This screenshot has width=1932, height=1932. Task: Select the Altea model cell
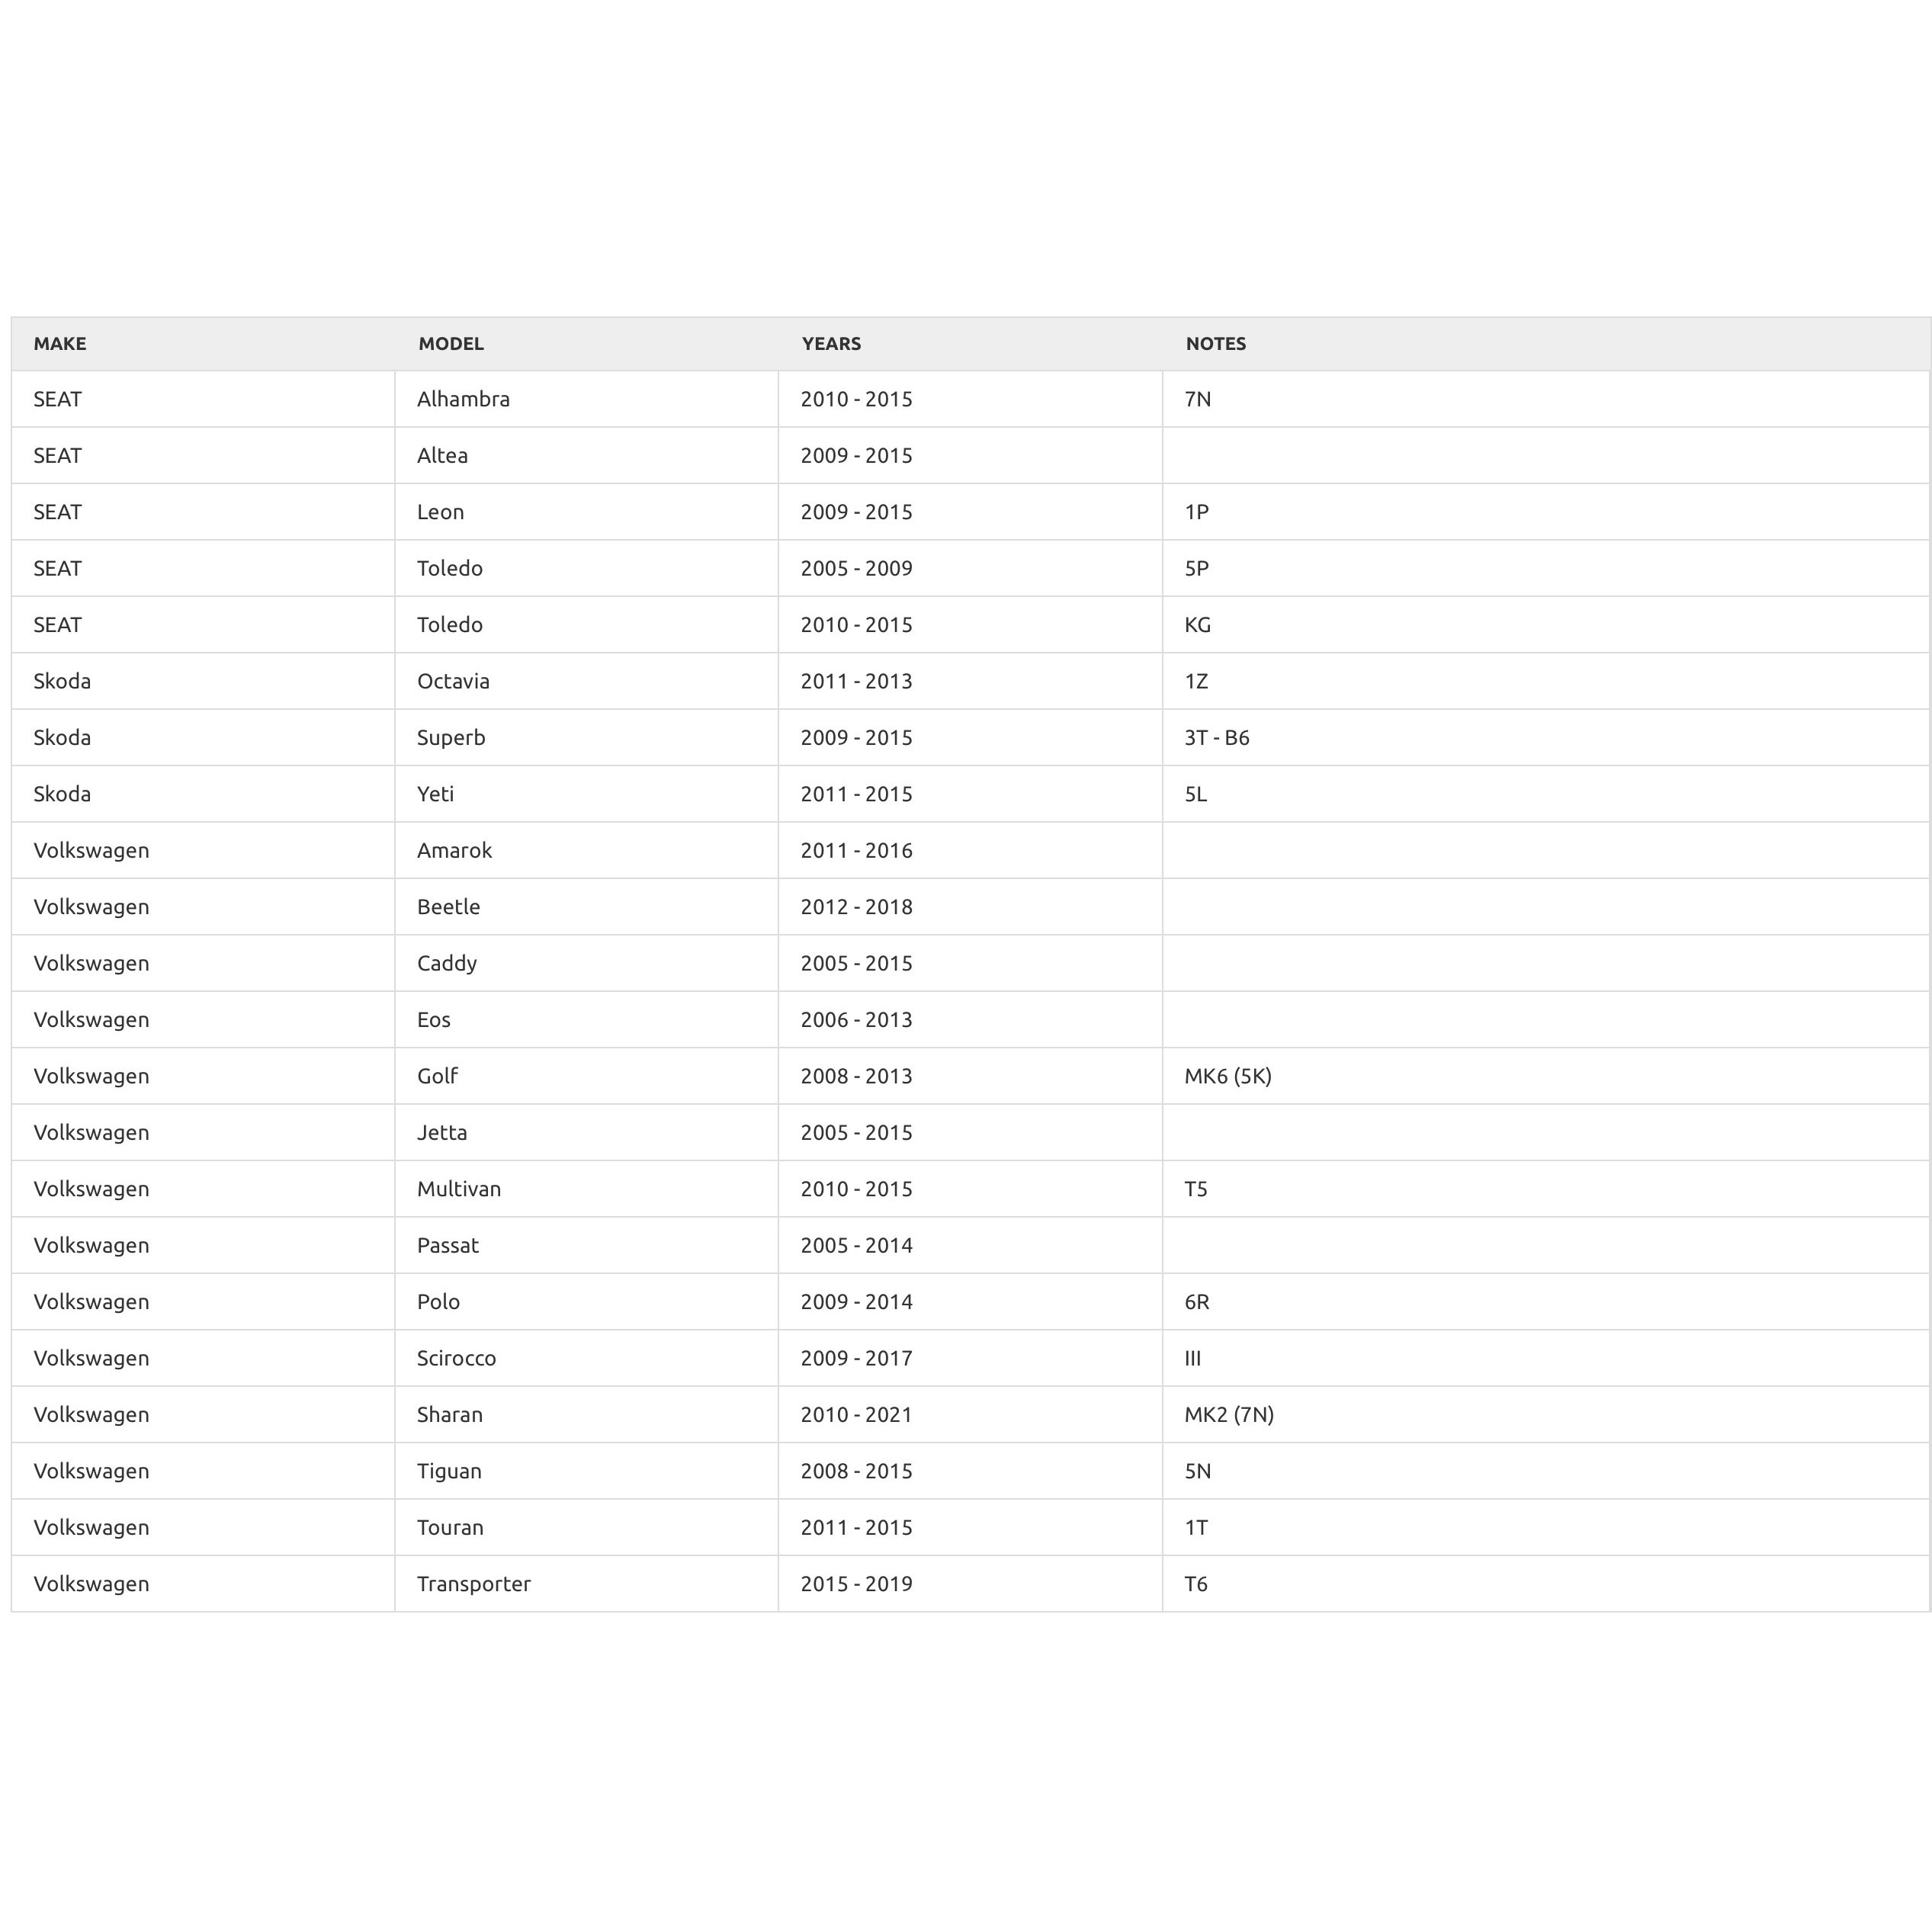(x=442, y=456)
